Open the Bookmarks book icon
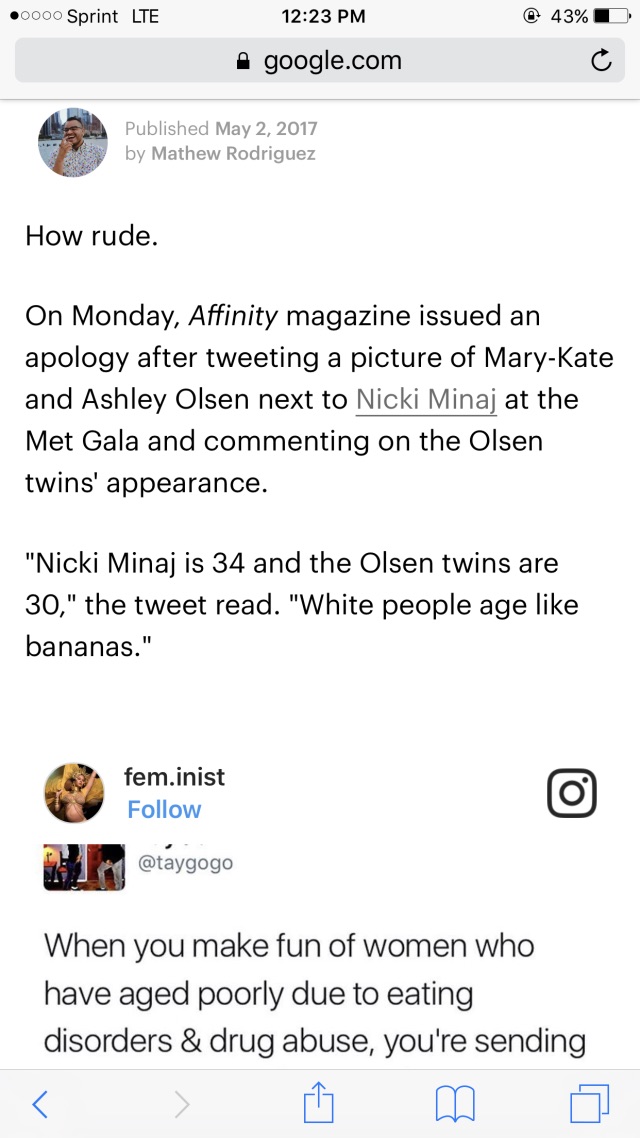 pos(455,1103)
